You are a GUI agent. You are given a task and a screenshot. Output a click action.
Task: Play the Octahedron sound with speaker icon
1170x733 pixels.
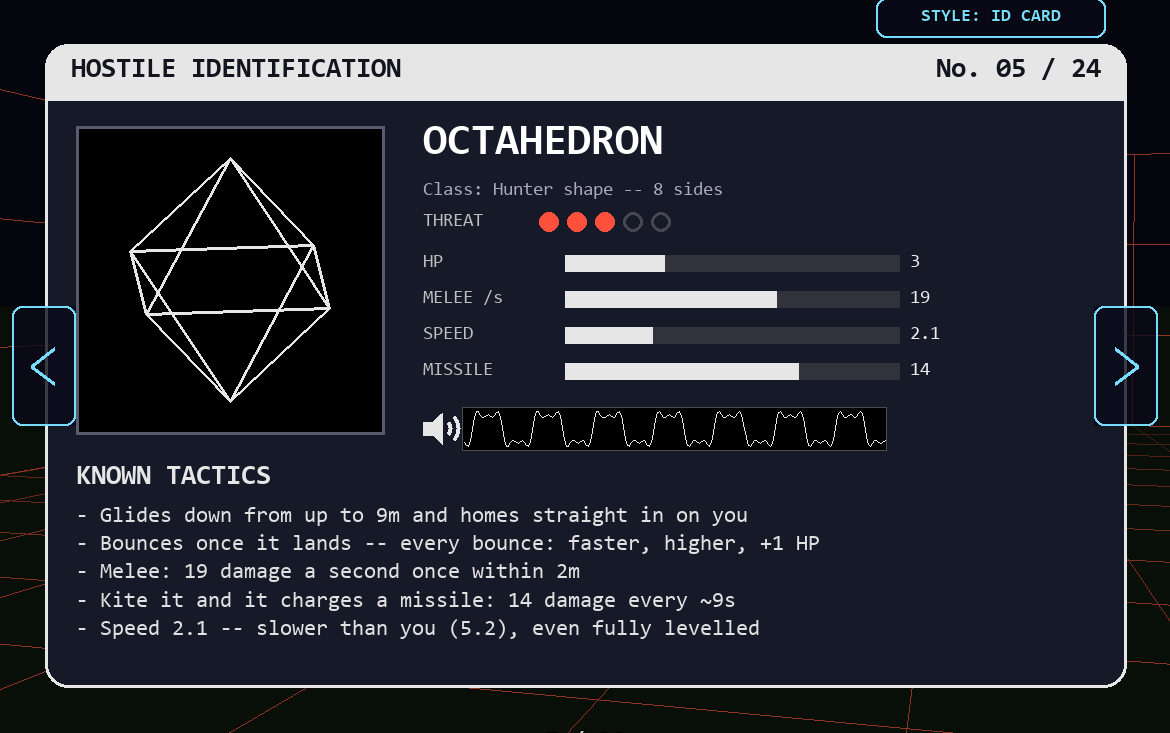click(x=441, y=429)
